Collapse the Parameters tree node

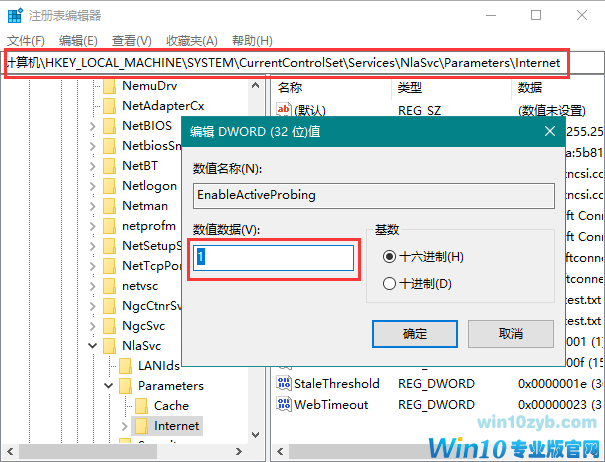click(109, 386)
